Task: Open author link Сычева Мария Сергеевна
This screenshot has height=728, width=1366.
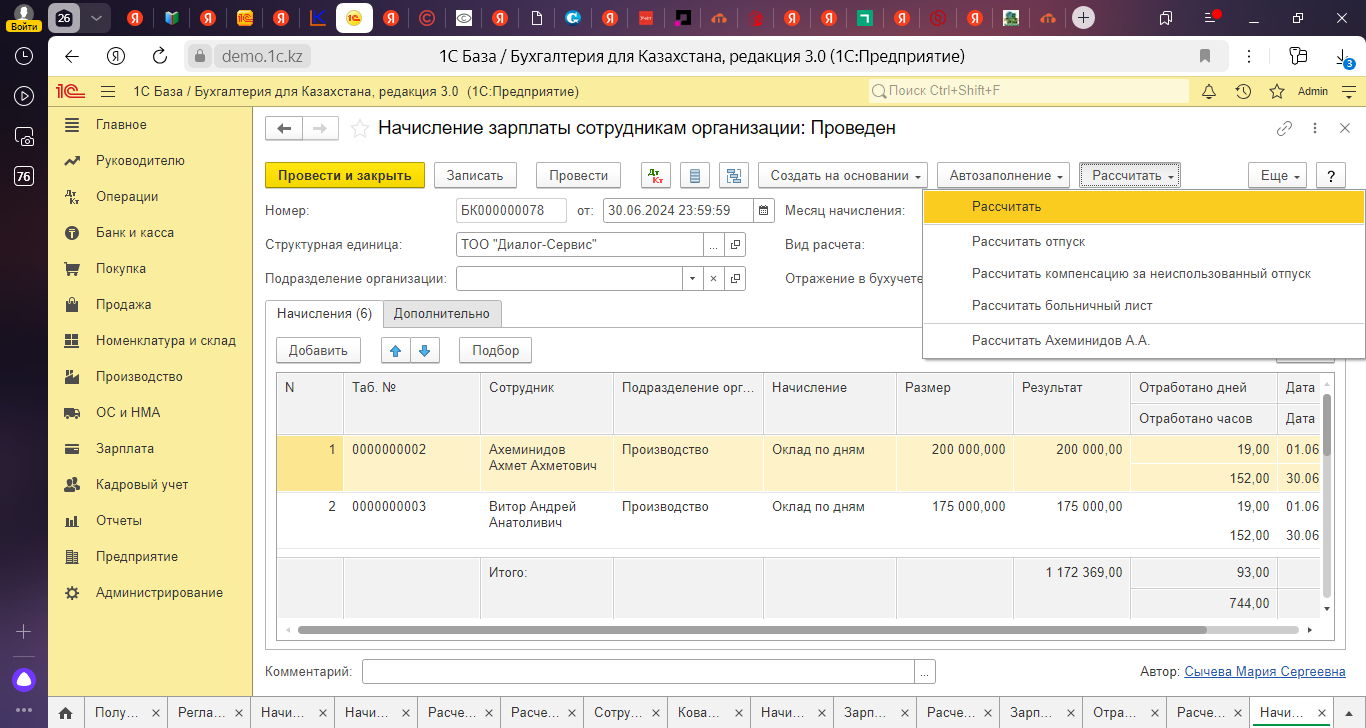Action: click(1264, 672)
